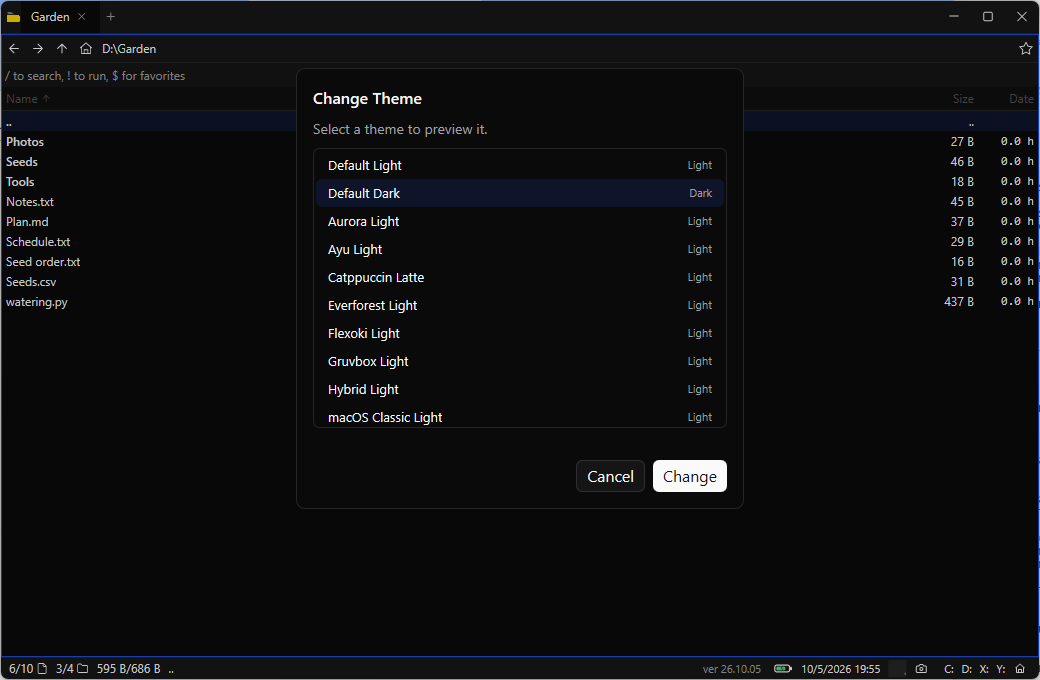Select the macOS Classic Light theme
The image size is (1040, 680).
[x=520, y=416]
